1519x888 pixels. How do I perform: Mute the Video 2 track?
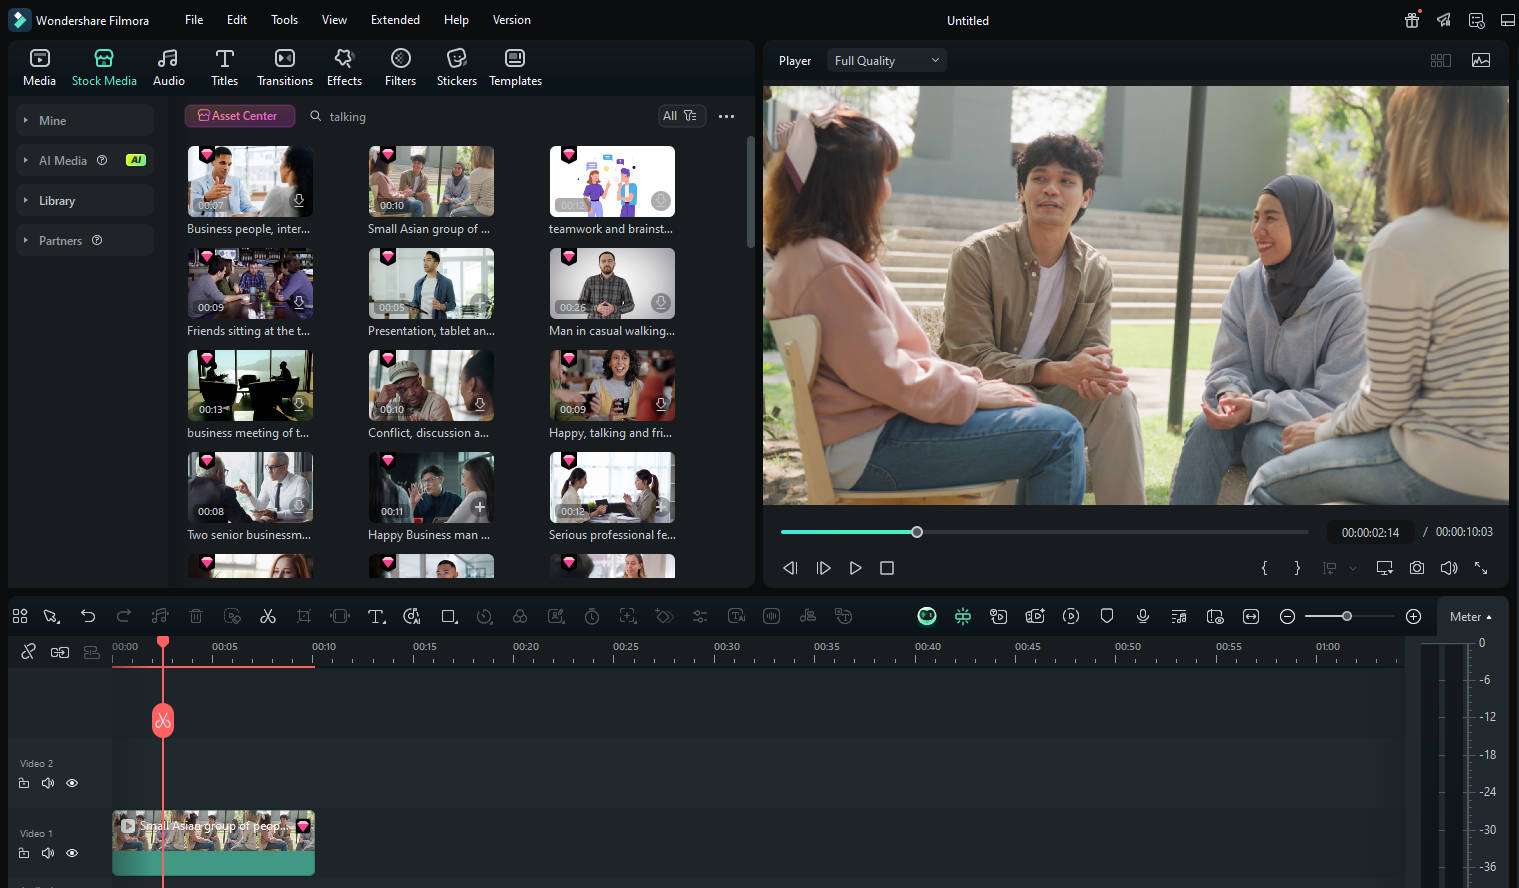(x=47, y=783)
